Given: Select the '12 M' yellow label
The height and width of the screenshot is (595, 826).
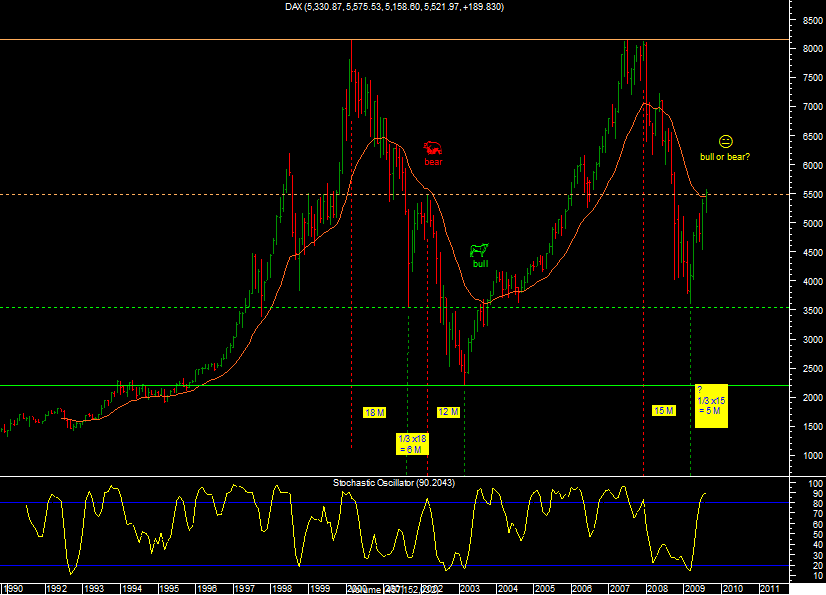Looking at the screenshot, I should coord(448,412).
